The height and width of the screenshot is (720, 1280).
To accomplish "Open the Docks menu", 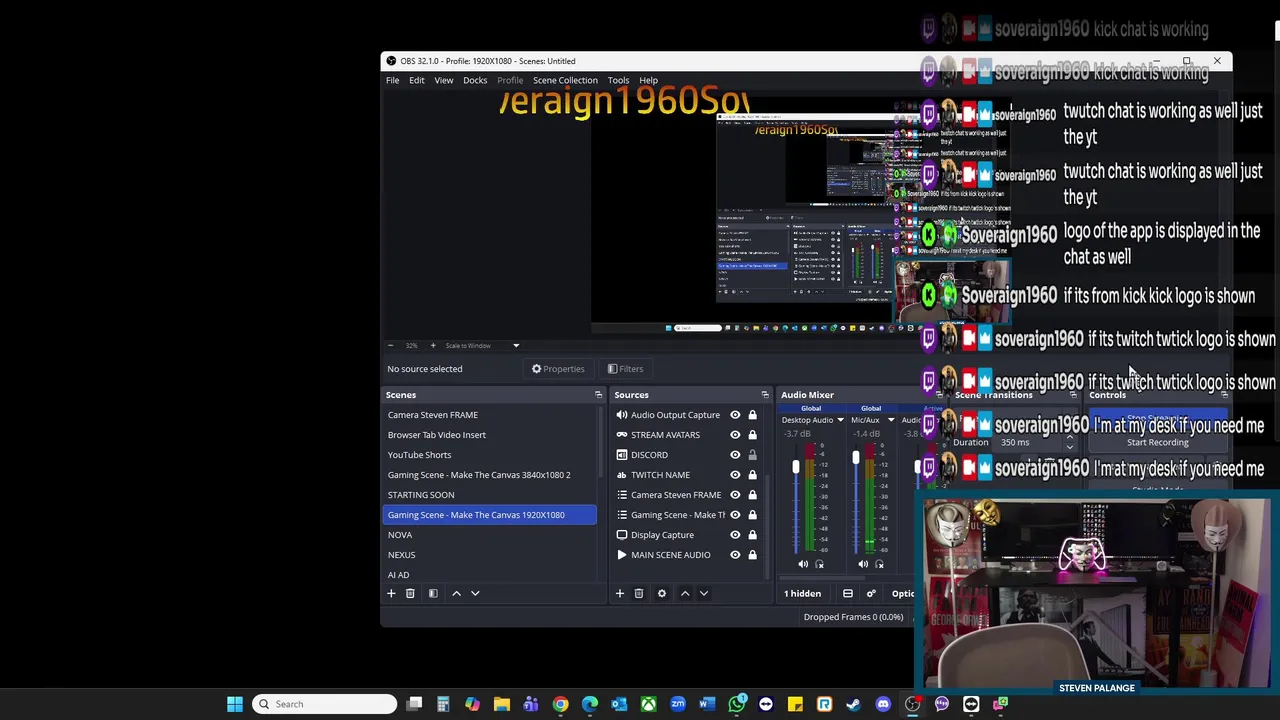I will tap(475, 81).
